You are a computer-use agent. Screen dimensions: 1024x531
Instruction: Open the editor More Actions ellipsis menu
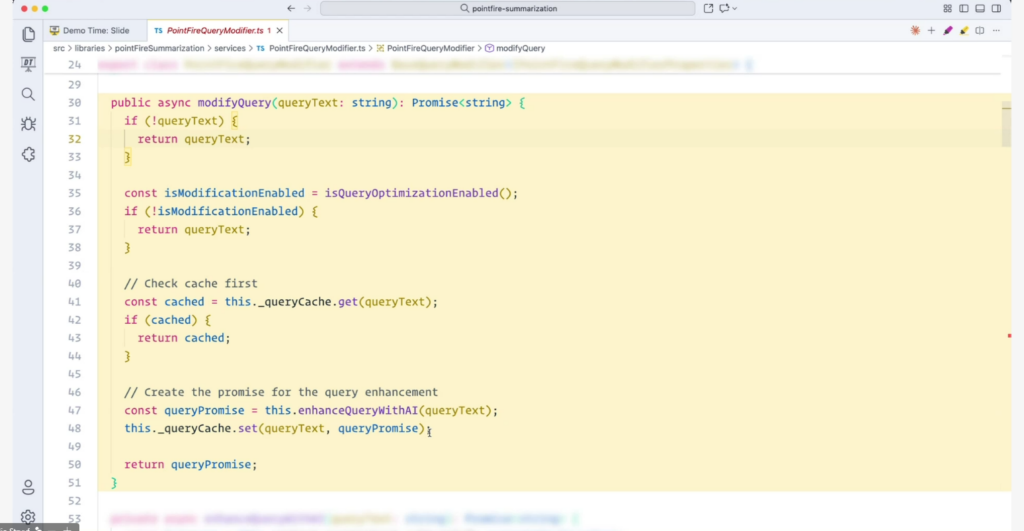pyautogui.click(x=998, y=31)
